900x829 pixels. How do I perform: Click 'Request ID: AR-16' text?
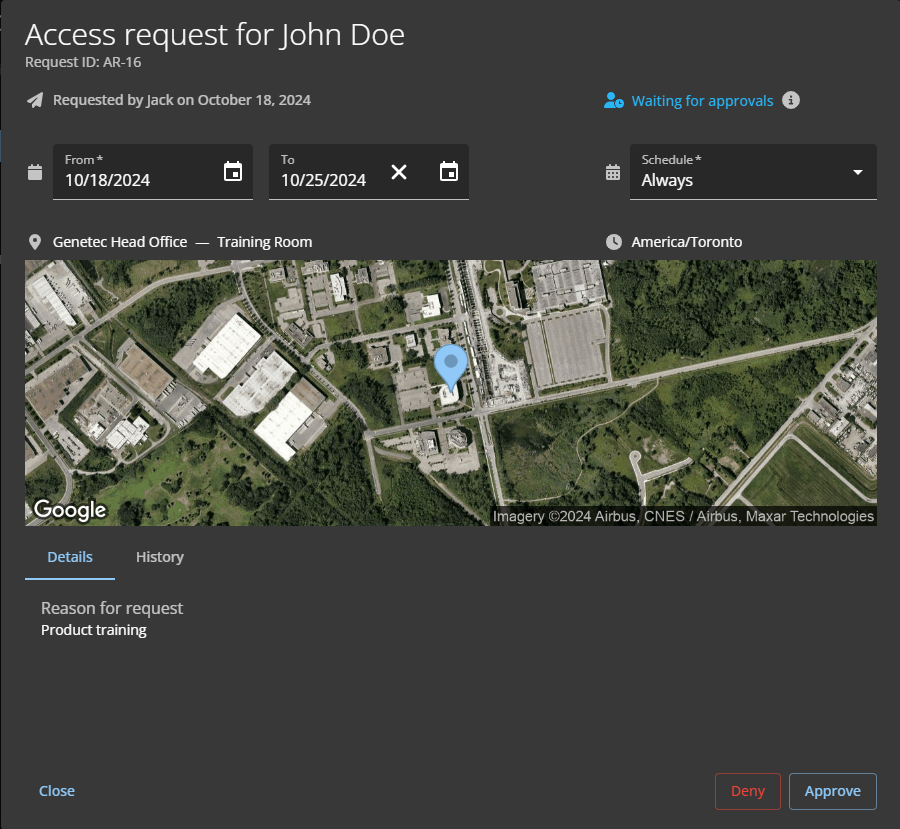point(83,62)
